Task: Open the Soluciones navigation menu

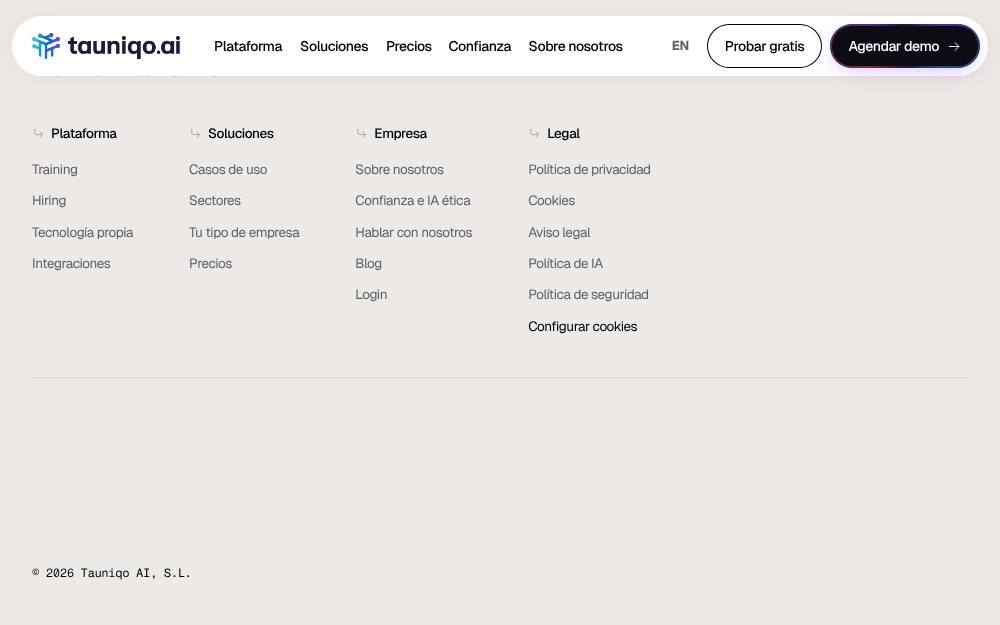Action: point(334,47)
